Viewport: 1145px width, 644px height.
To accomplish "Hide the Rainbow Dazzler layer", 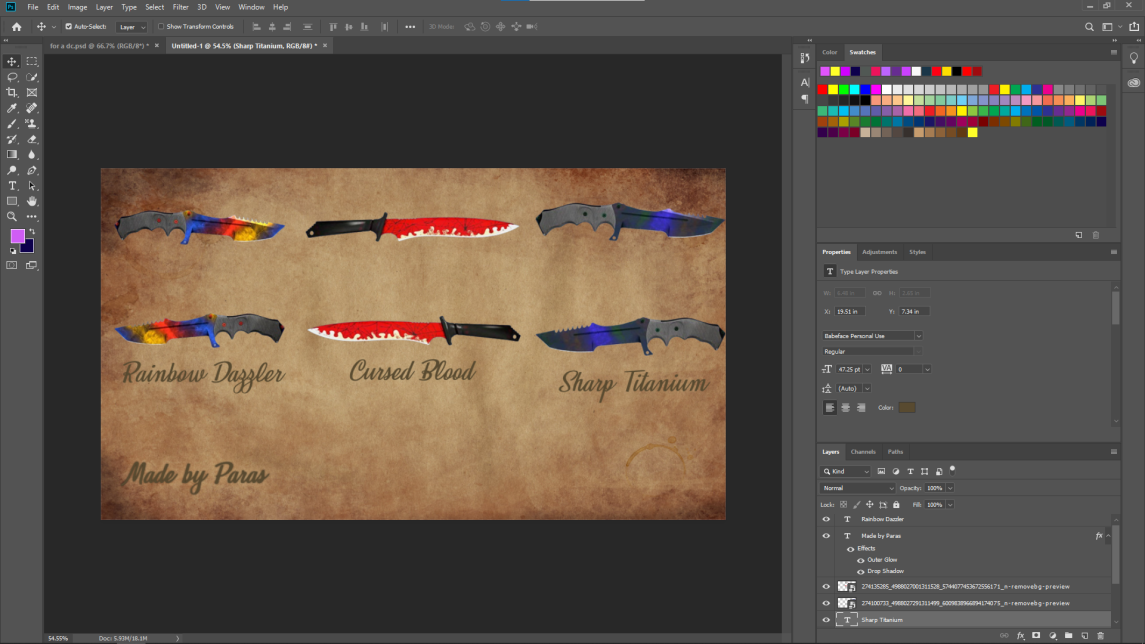I will click(x=826, y=519).
